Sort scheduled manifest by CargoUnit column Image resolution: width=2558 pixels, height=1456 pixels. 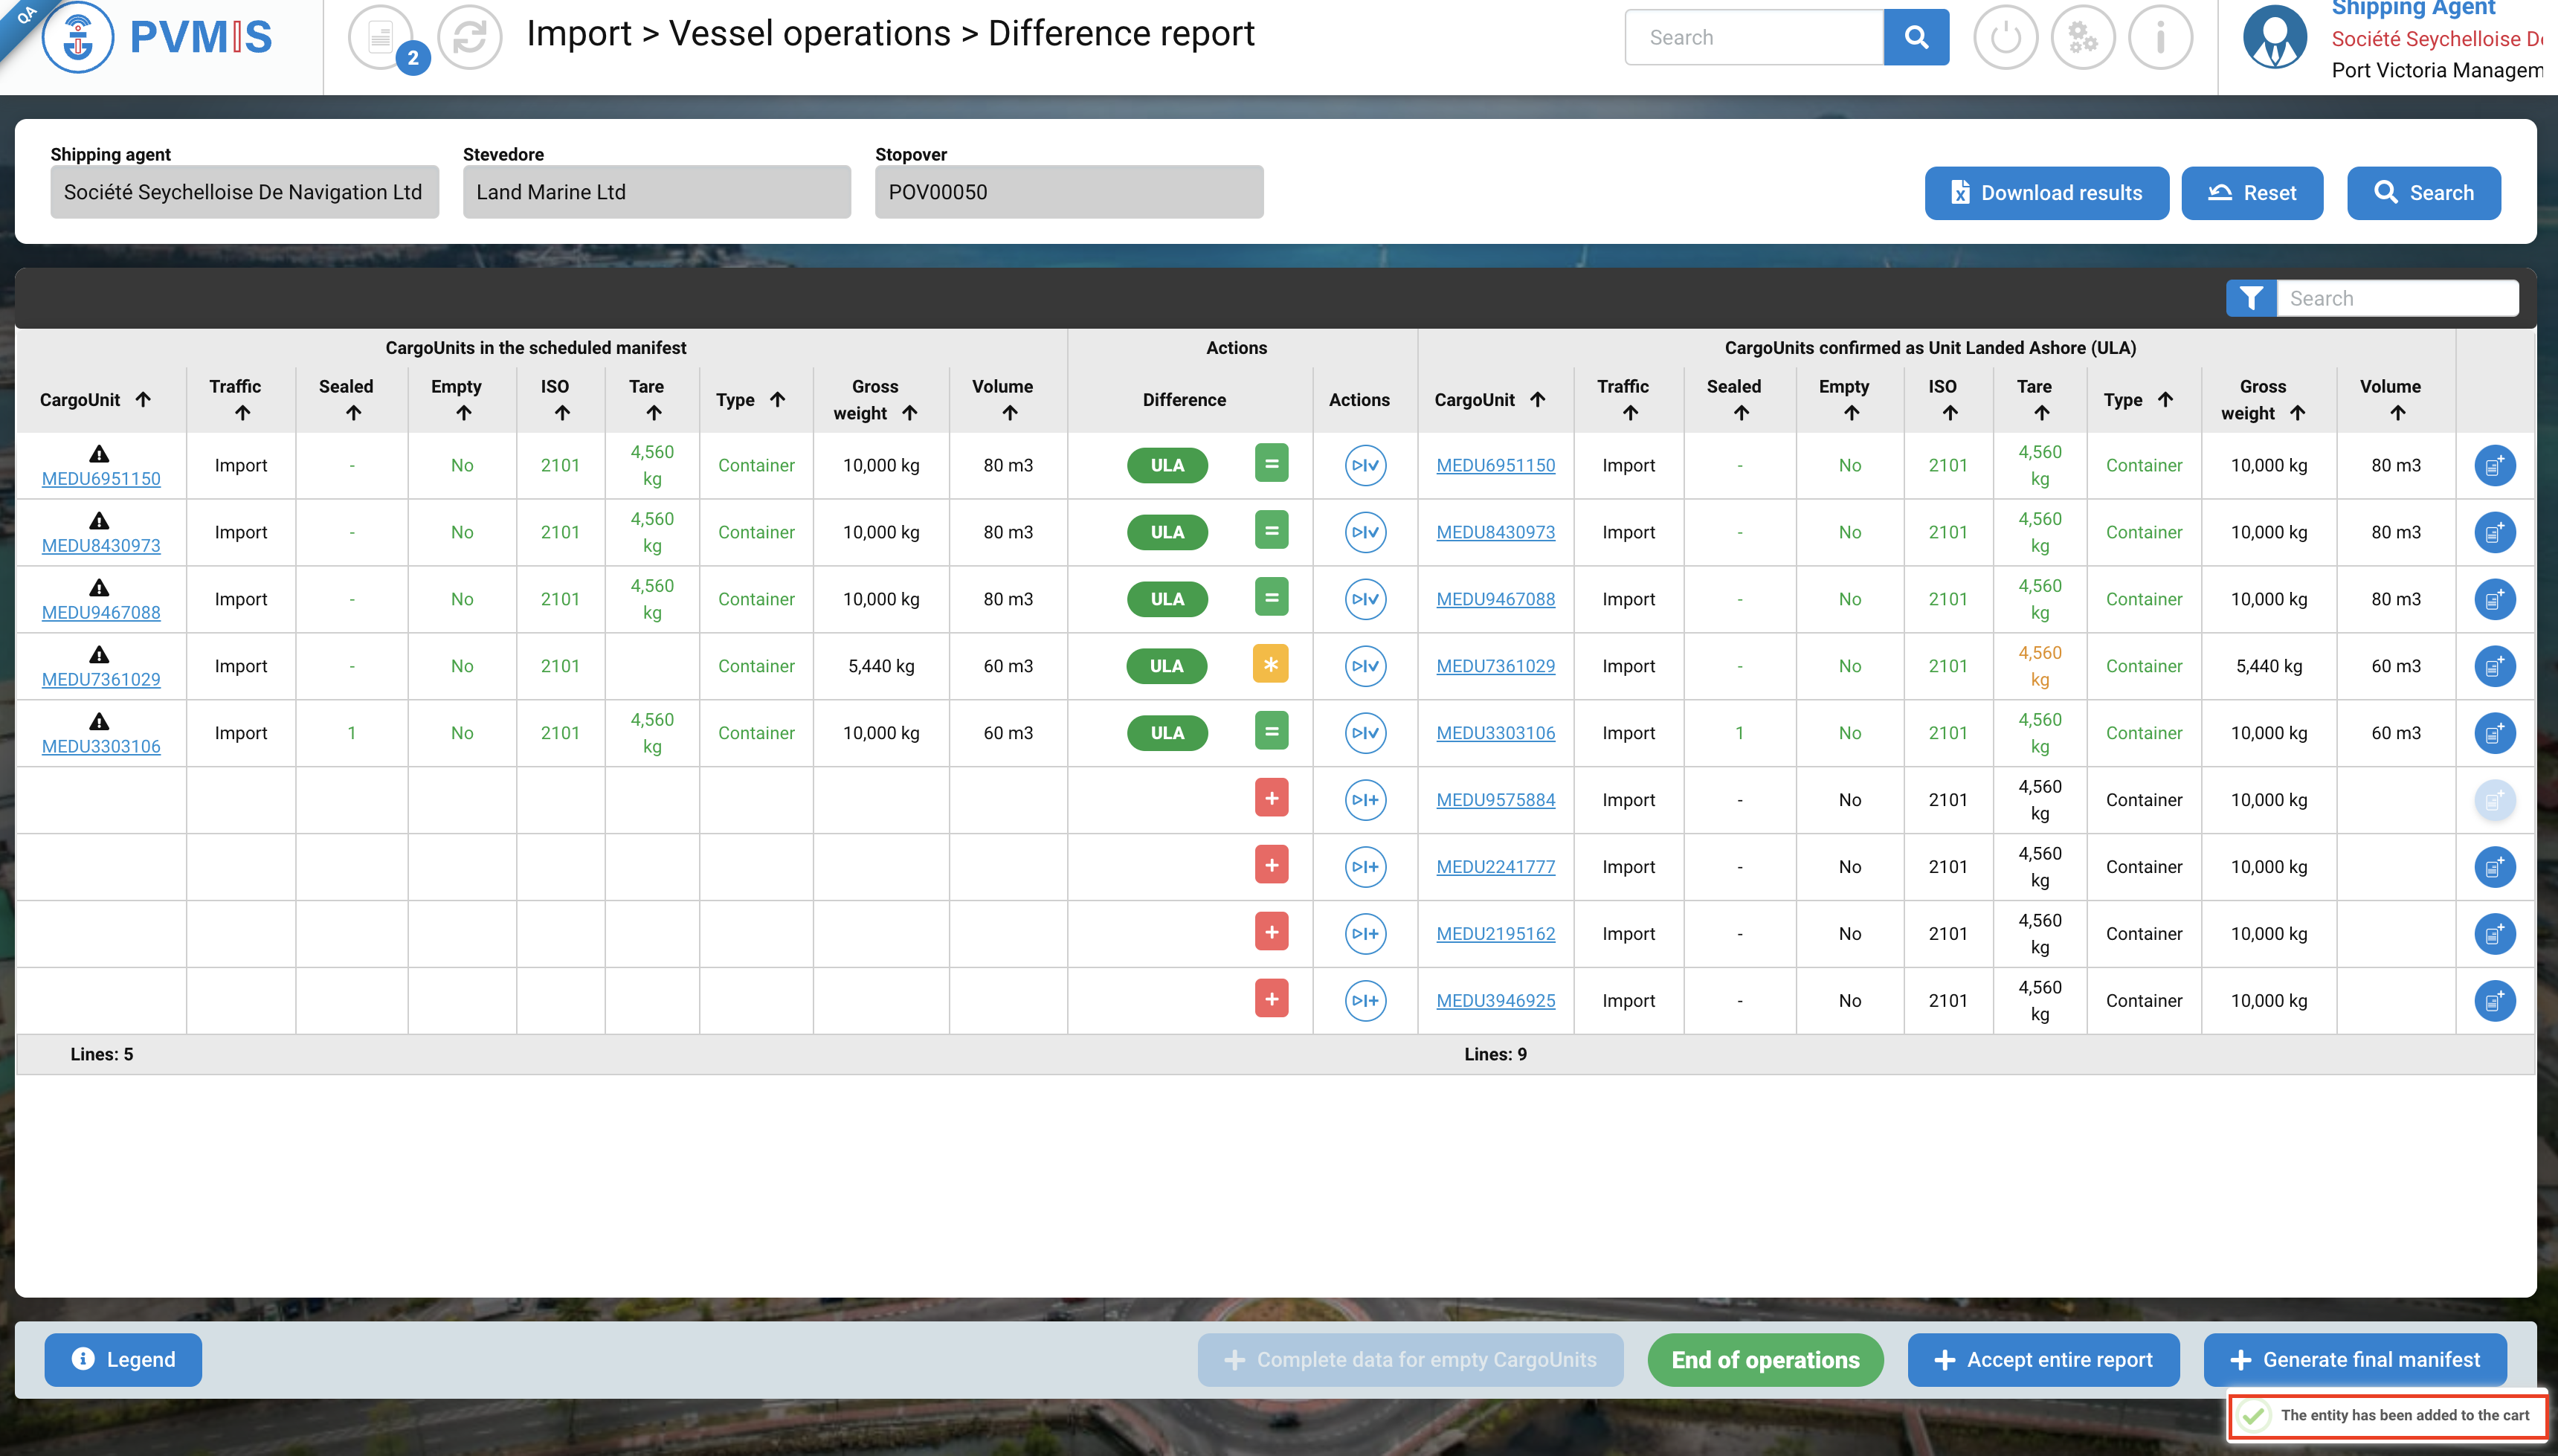[x=143, y=399]
